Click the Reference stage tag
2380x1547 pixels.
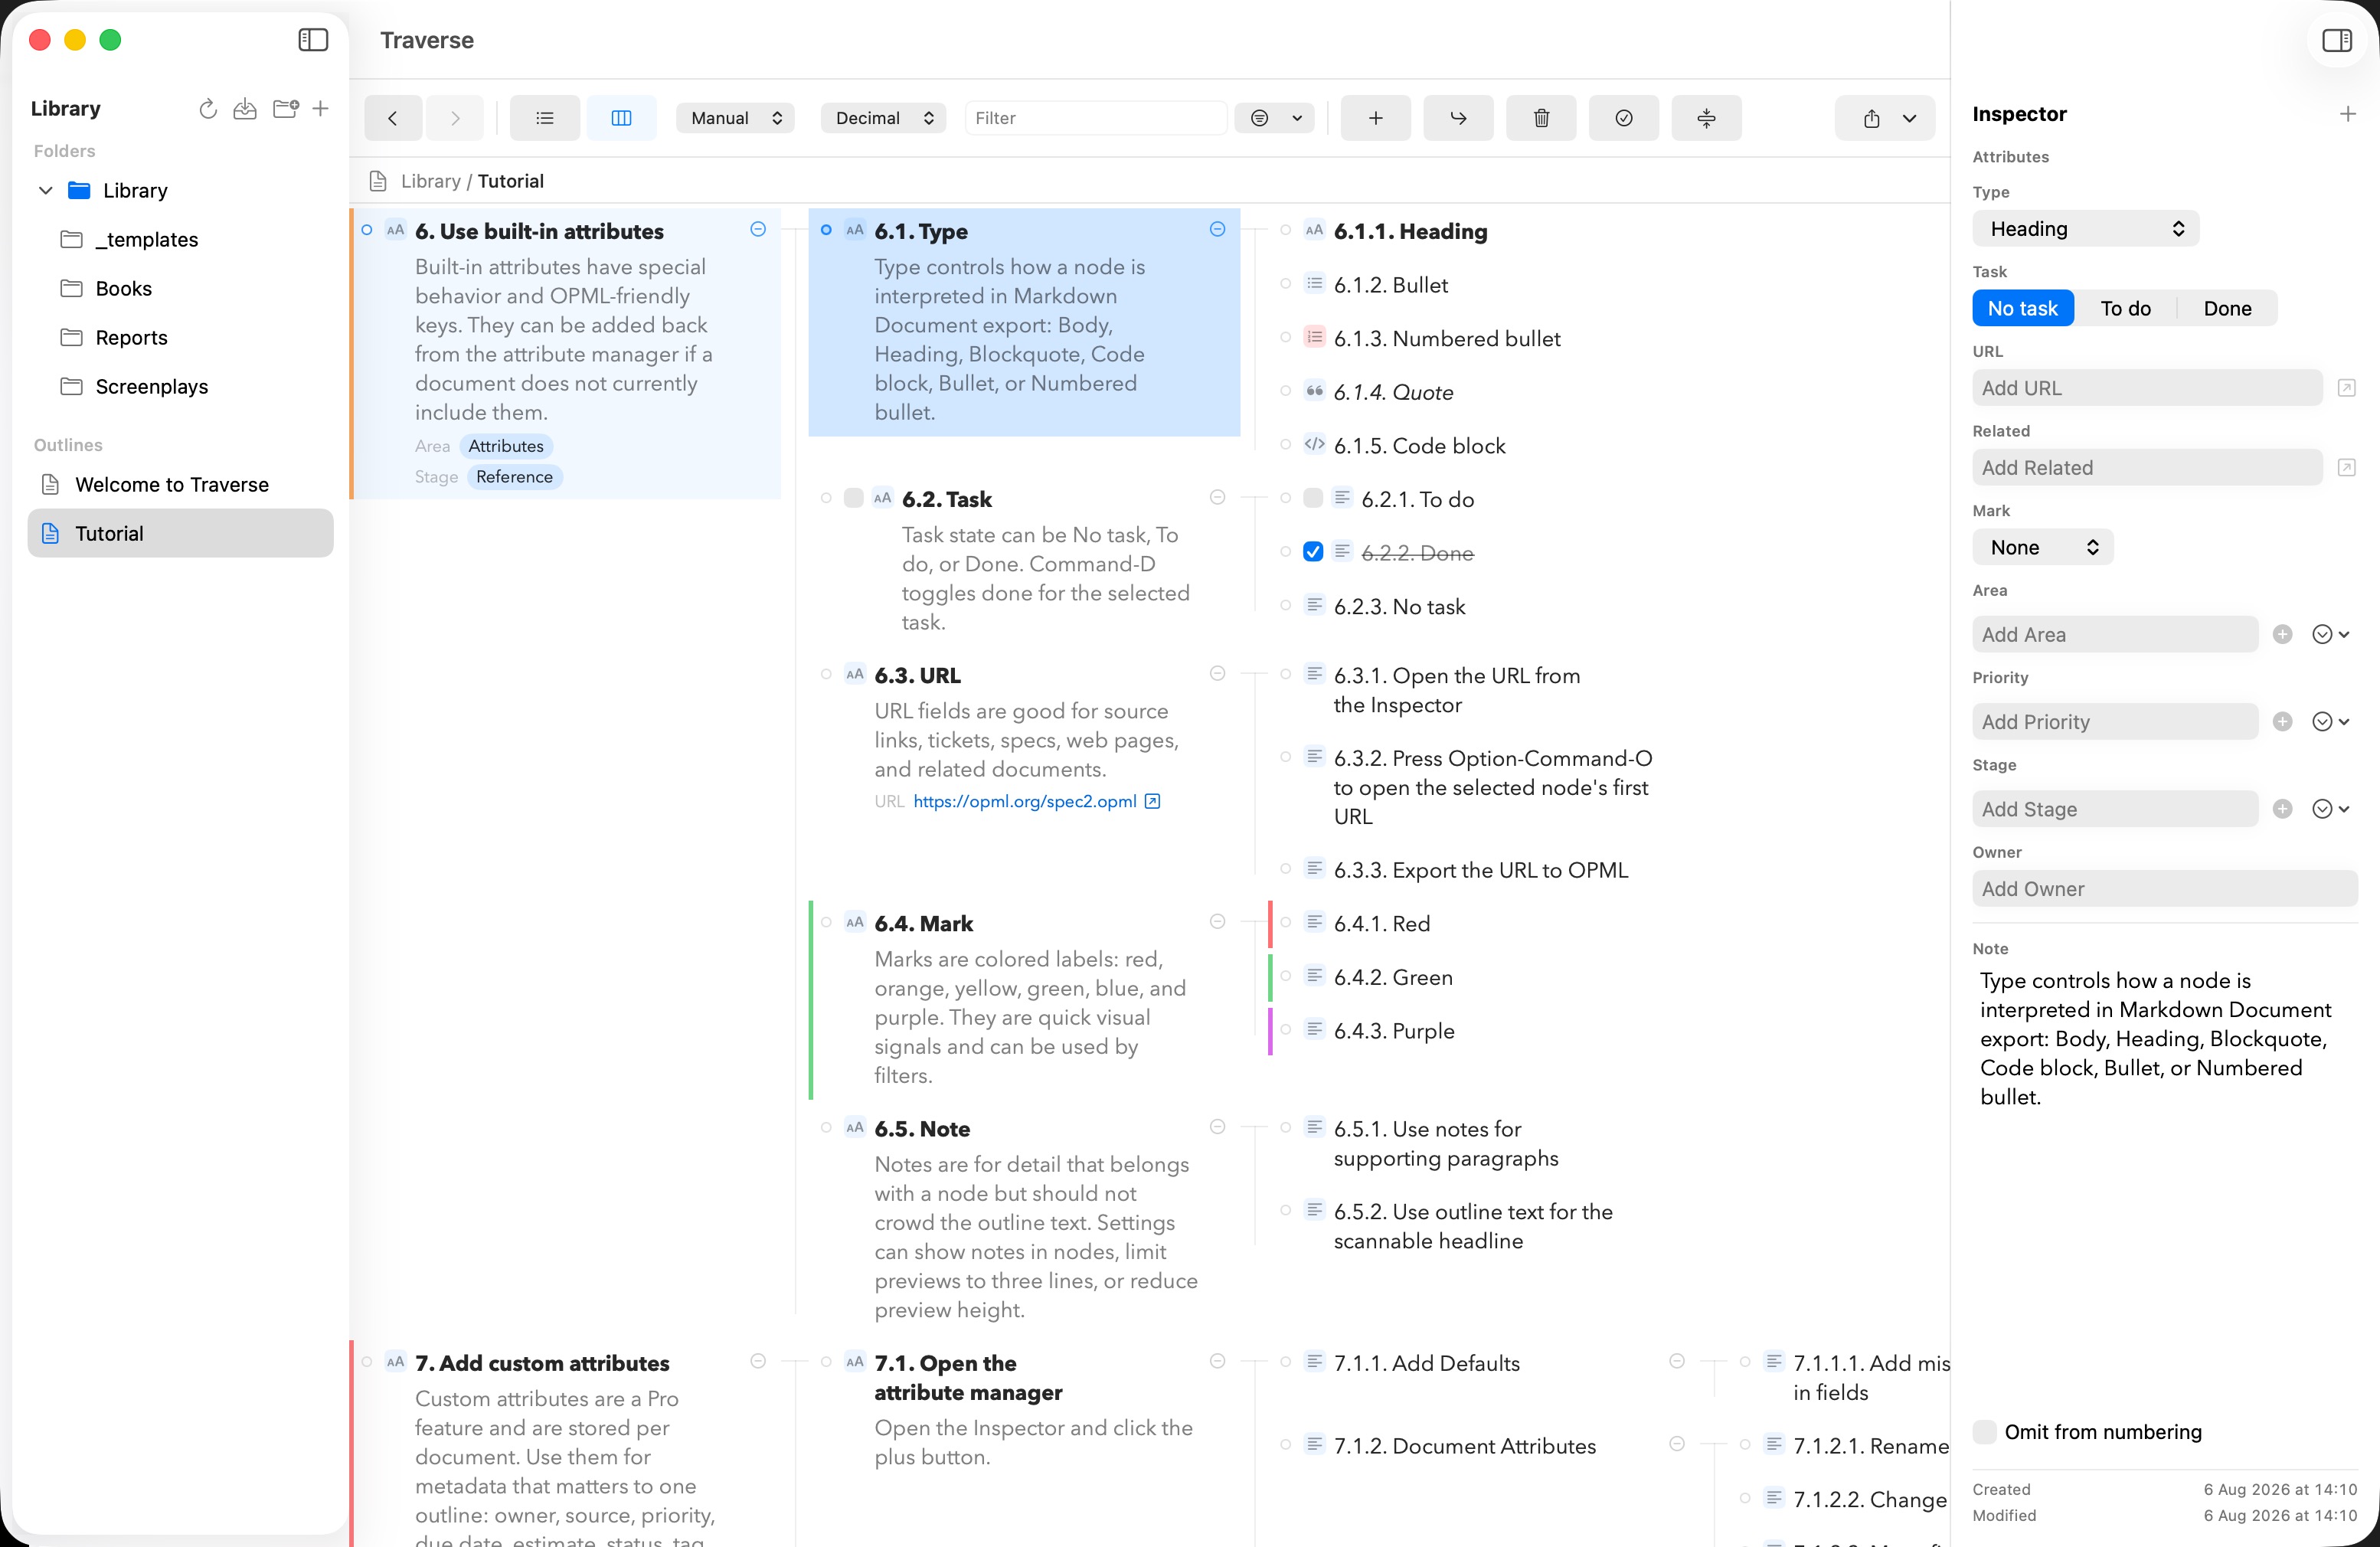(514, 477)
